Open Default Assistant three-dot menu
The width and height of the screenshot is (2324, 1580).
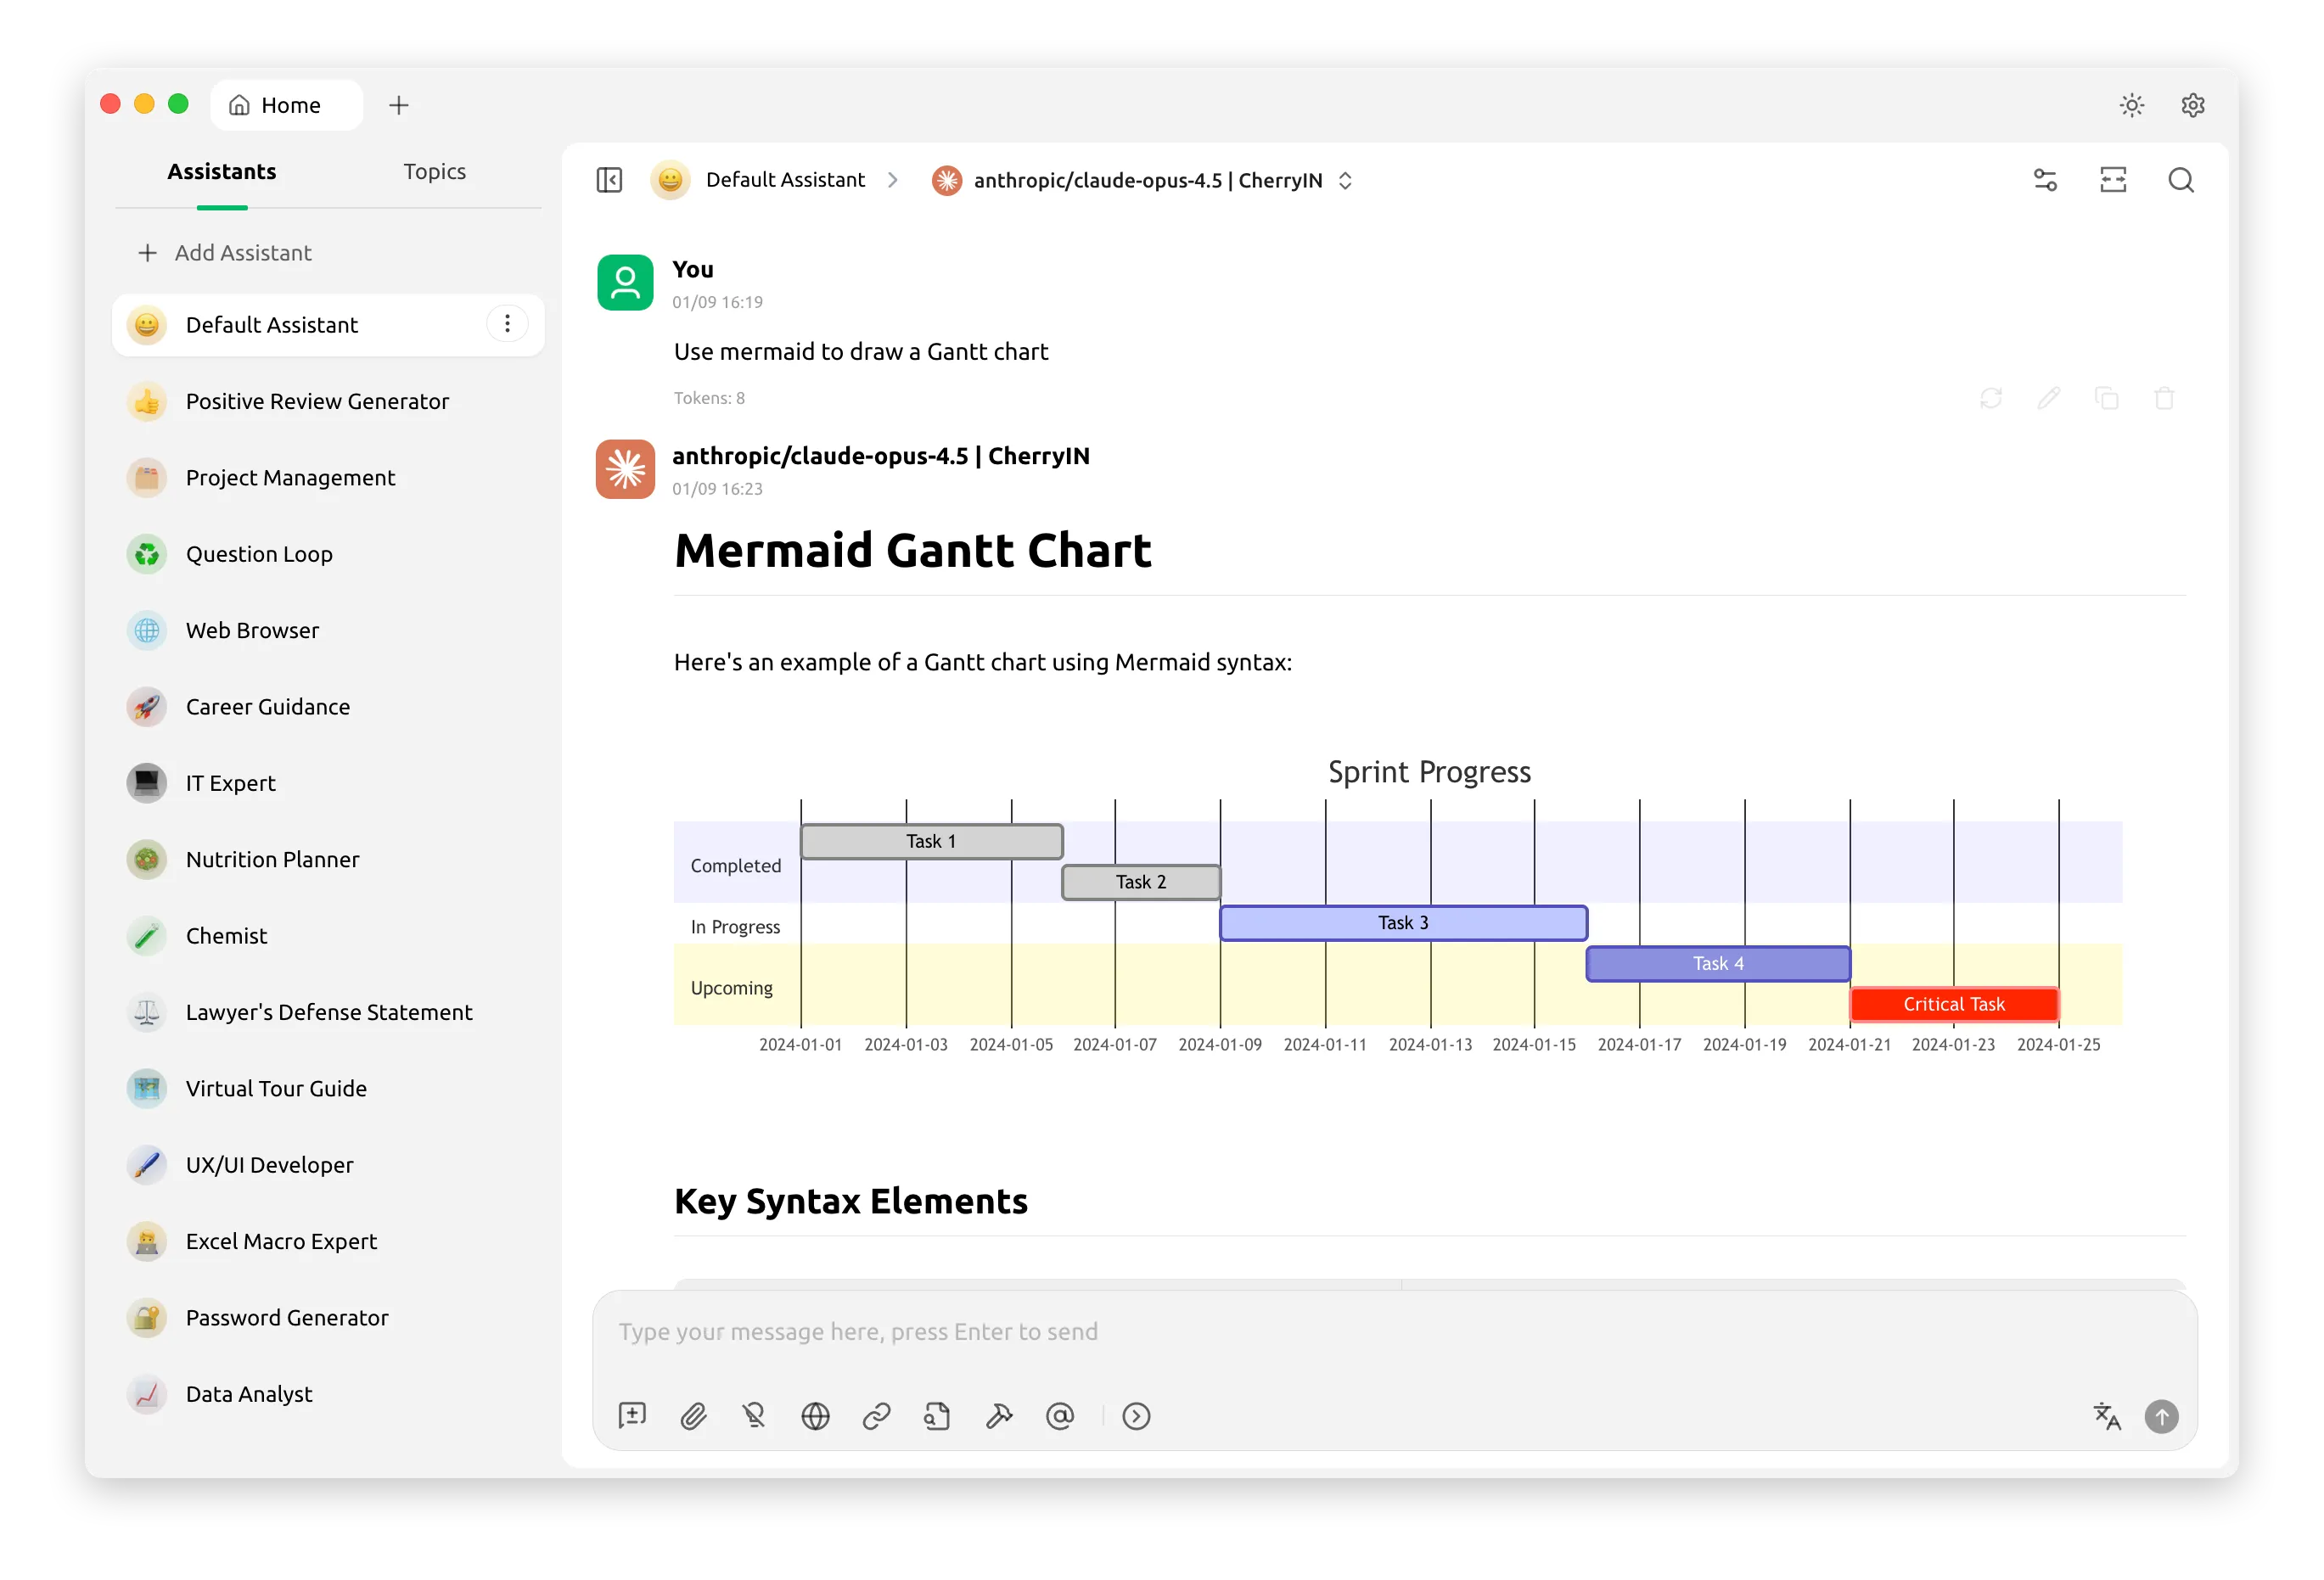point(507,324)
